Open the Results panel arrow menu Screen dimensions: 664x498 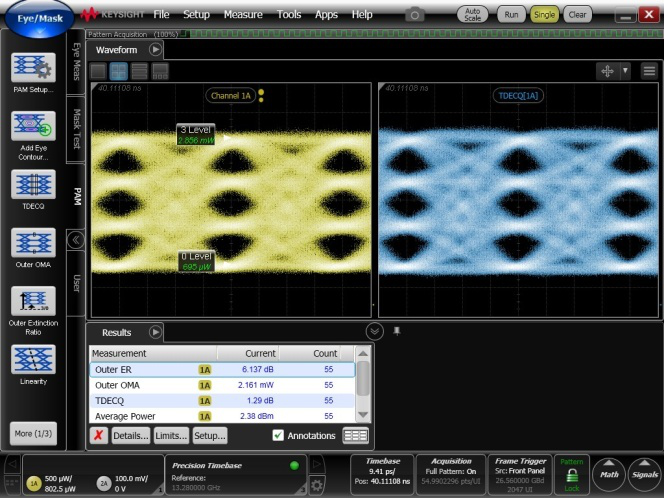pos(155,332)
